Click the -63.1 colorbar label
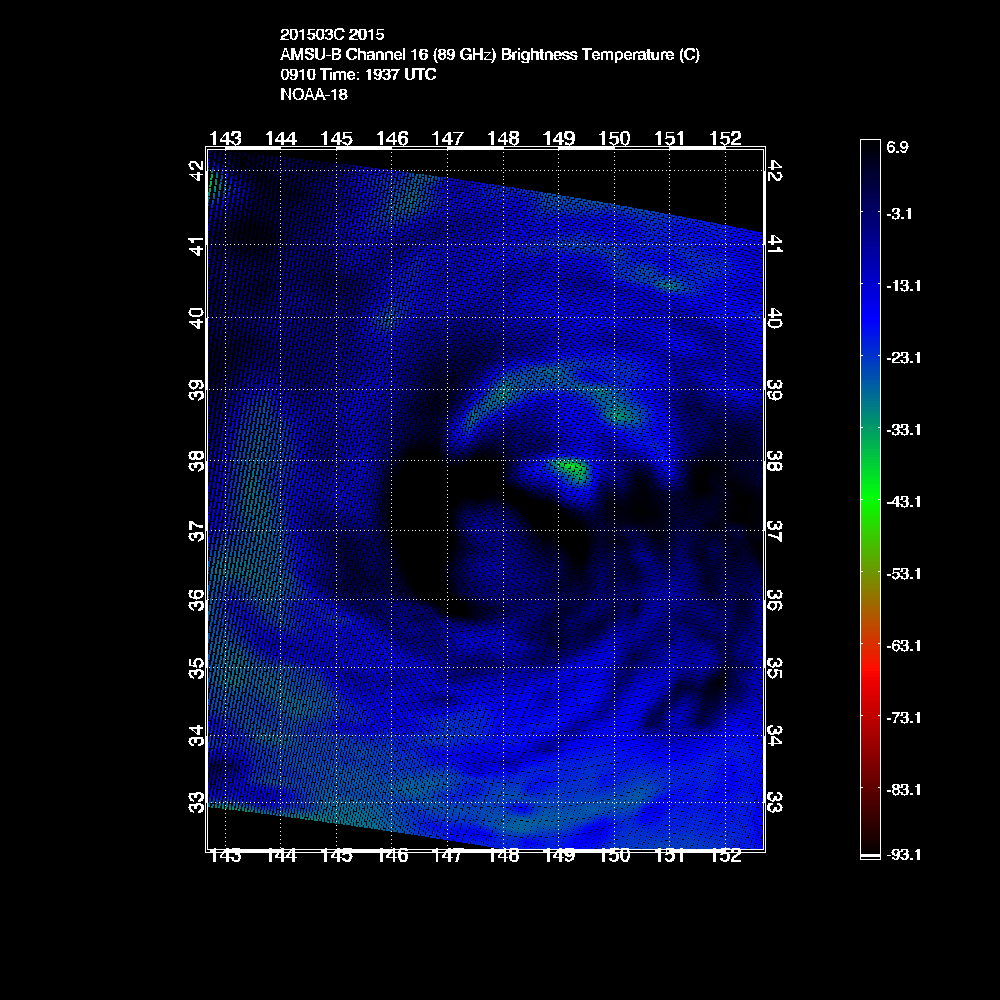 click(x=904, y=646)
